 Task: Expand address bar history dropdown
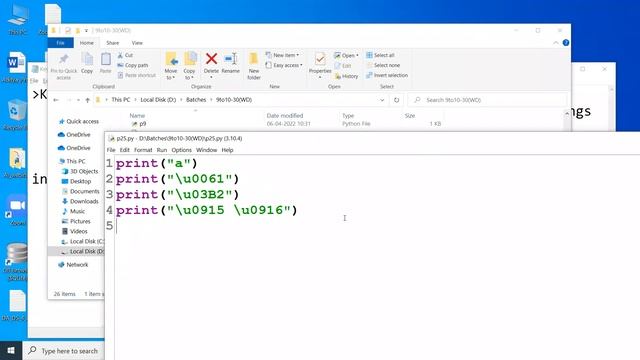(382, 100)
